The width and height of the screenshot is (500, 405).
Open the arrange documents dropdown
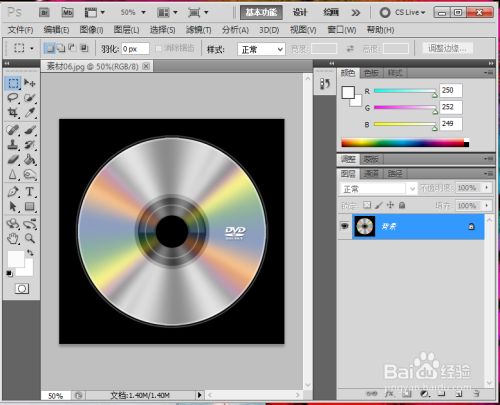(x=167, y=13)
